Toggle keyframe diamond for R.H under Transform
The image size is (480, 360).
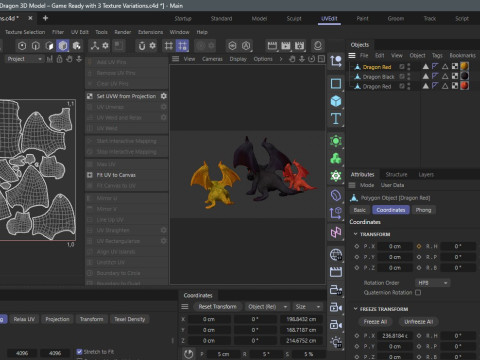tap(419, 246)
